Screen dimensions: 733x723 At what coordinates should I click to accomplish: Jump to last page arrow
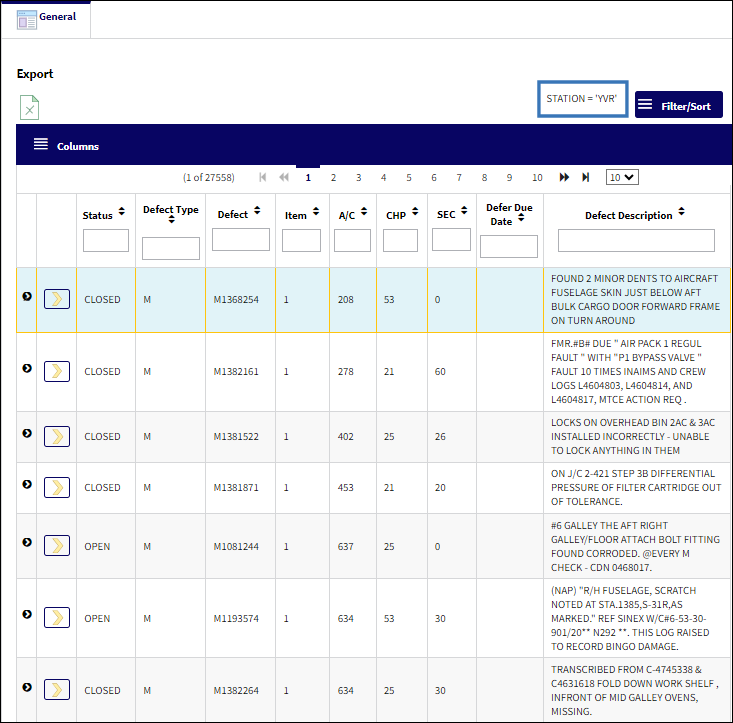(x=585, y=178)
